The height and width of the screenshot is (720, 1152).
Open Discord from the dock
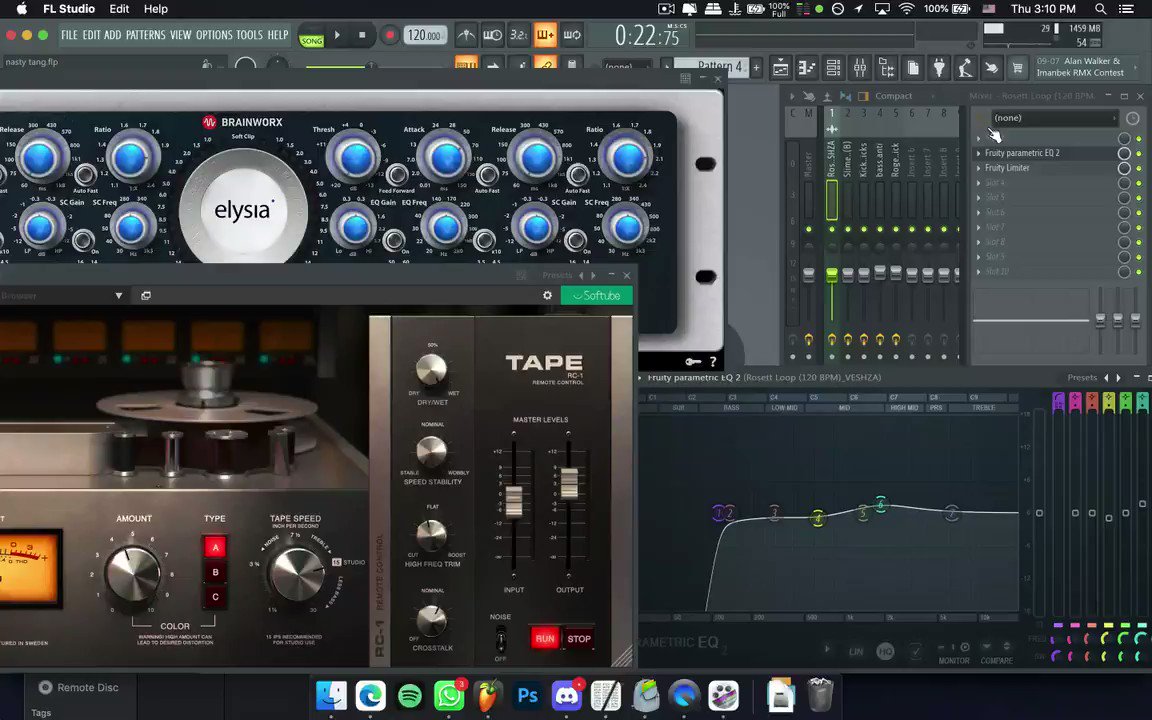click(567, 695)
